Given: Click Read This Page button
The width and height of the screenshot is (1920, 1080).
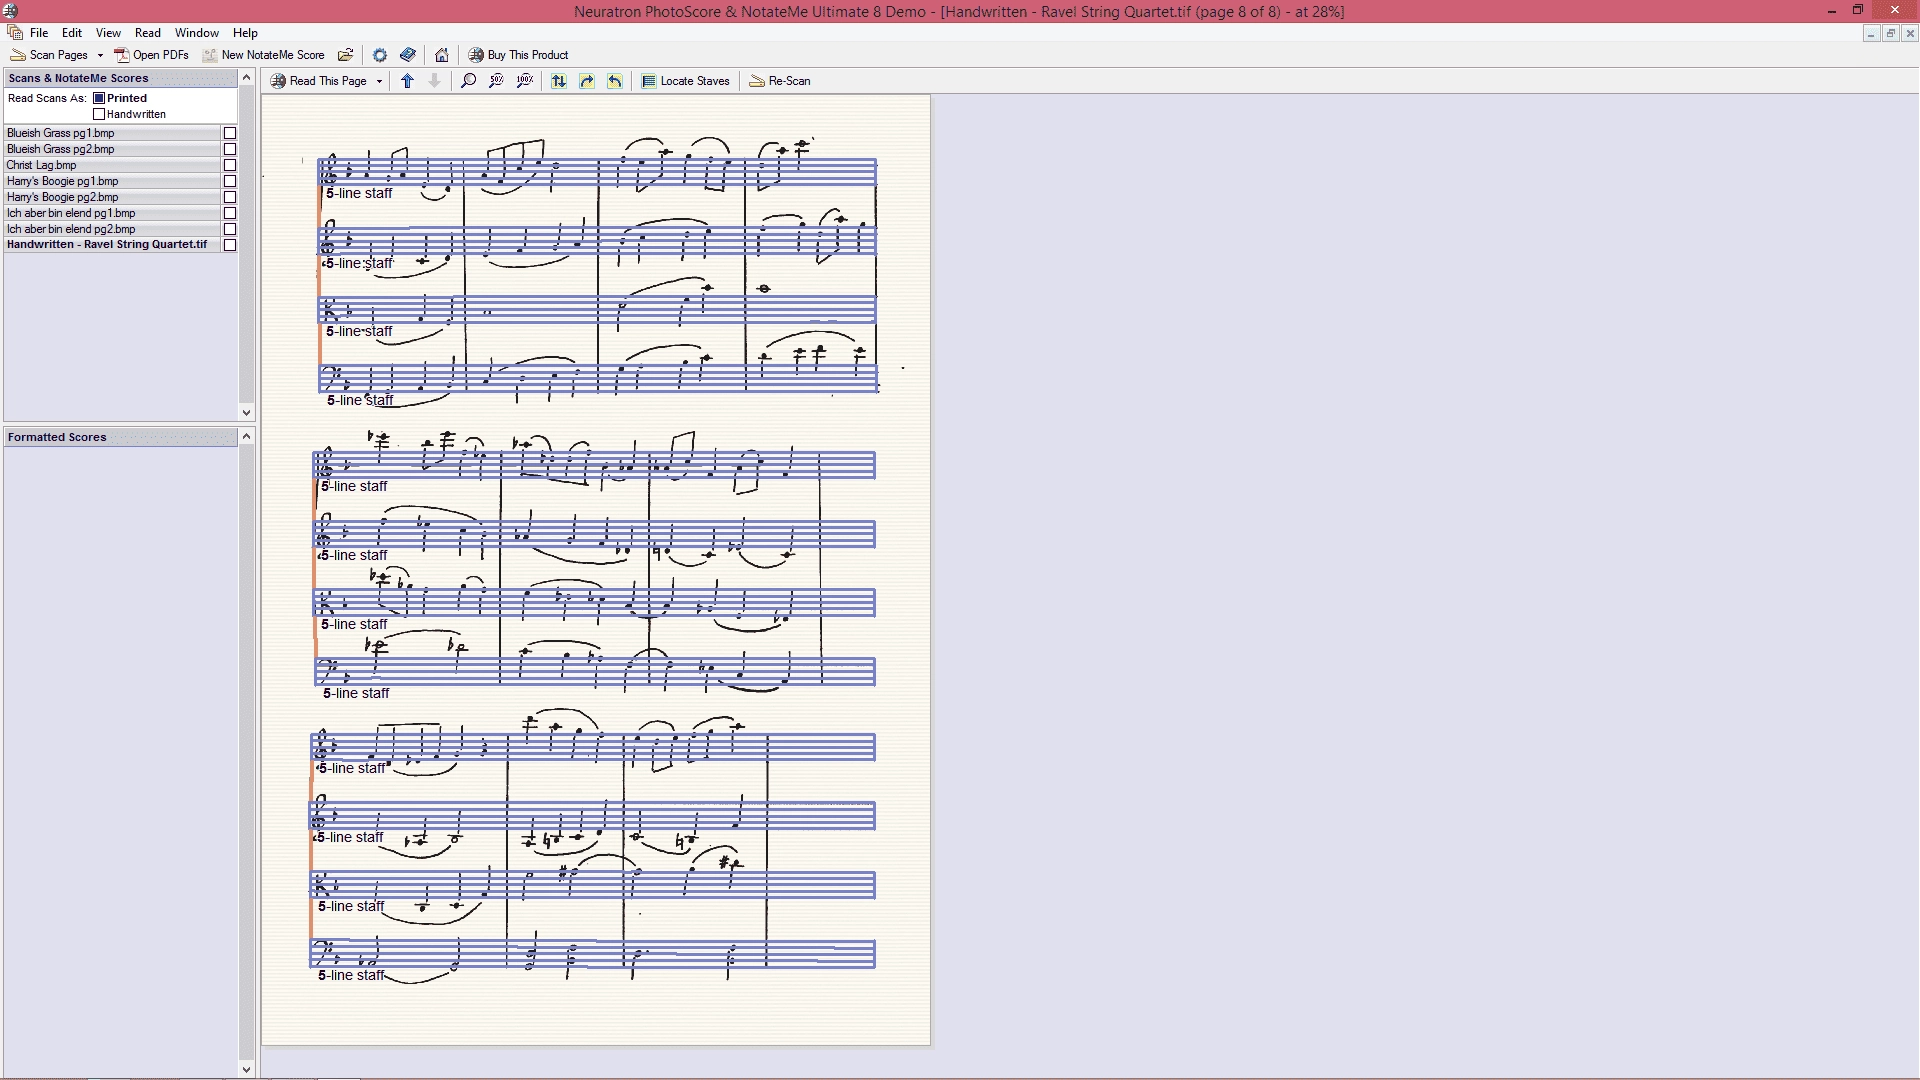Looking at the screenshot, I should (x=319, y=81).
